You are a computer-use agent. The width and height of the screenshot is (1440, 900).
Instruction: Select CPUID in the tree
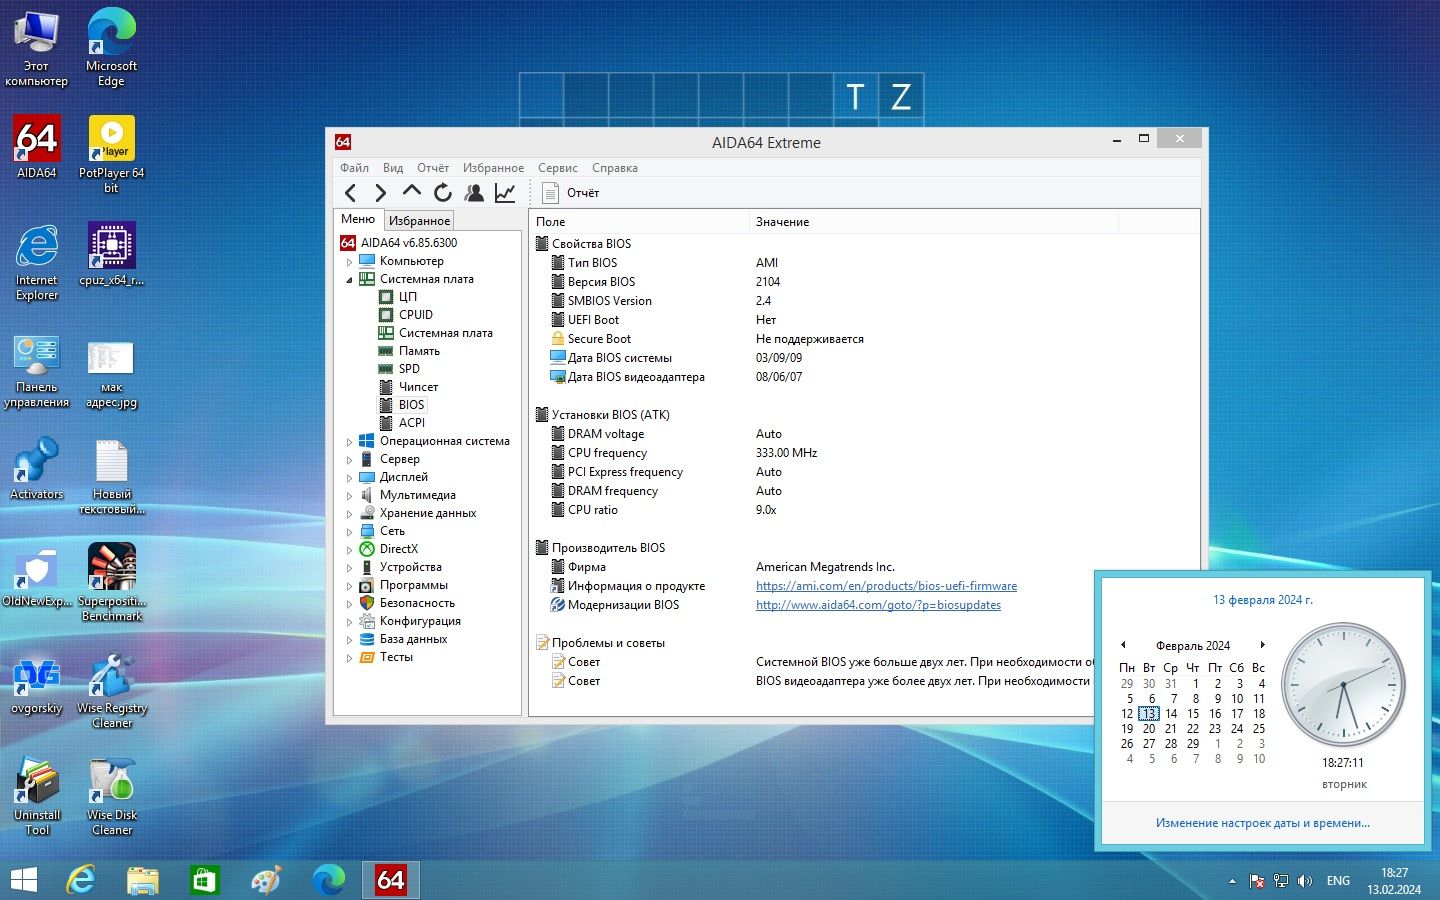click(x=416, y=315)
